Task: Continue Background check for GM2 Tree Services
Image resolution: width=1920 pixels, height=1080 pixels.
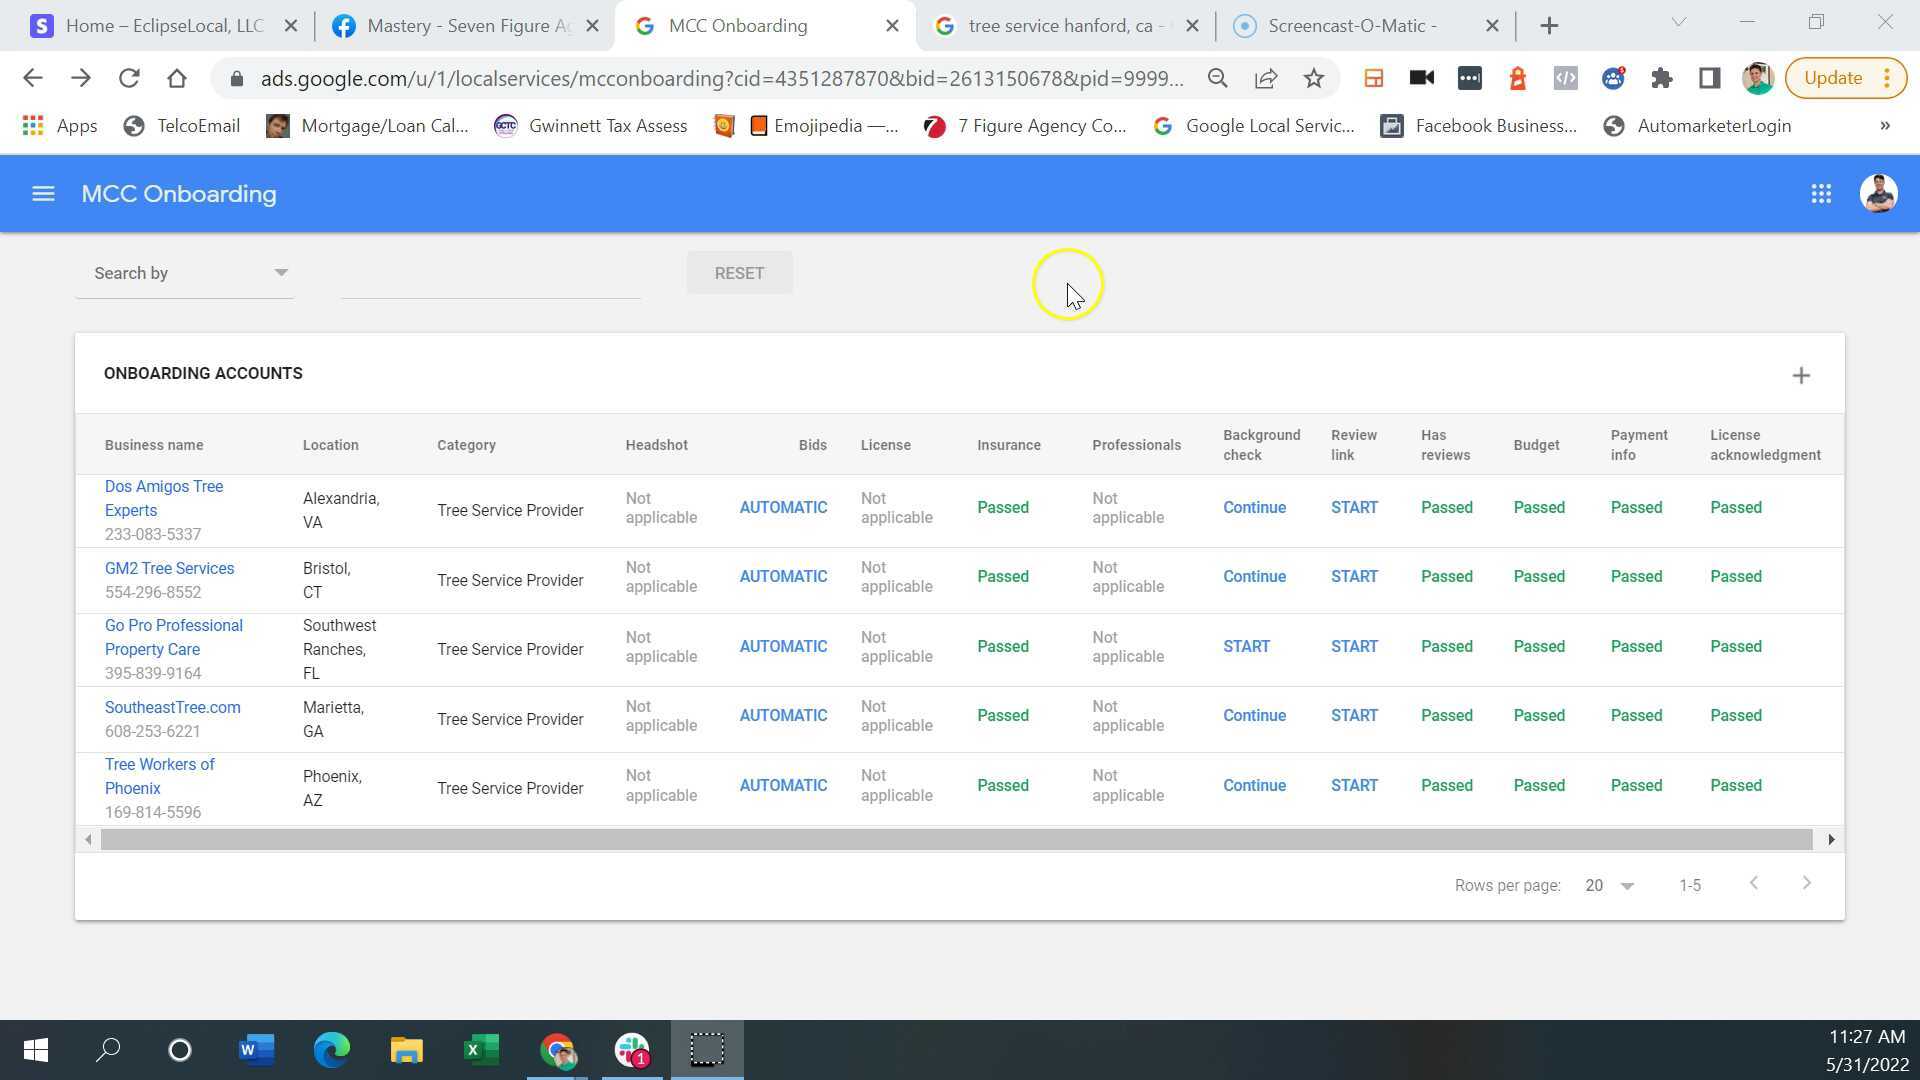Action: 1254,576
